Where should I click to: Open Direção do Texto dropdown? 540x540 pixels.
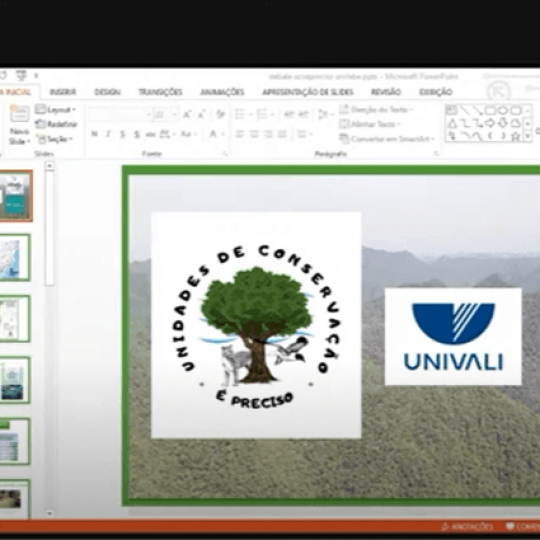[376, 110]
